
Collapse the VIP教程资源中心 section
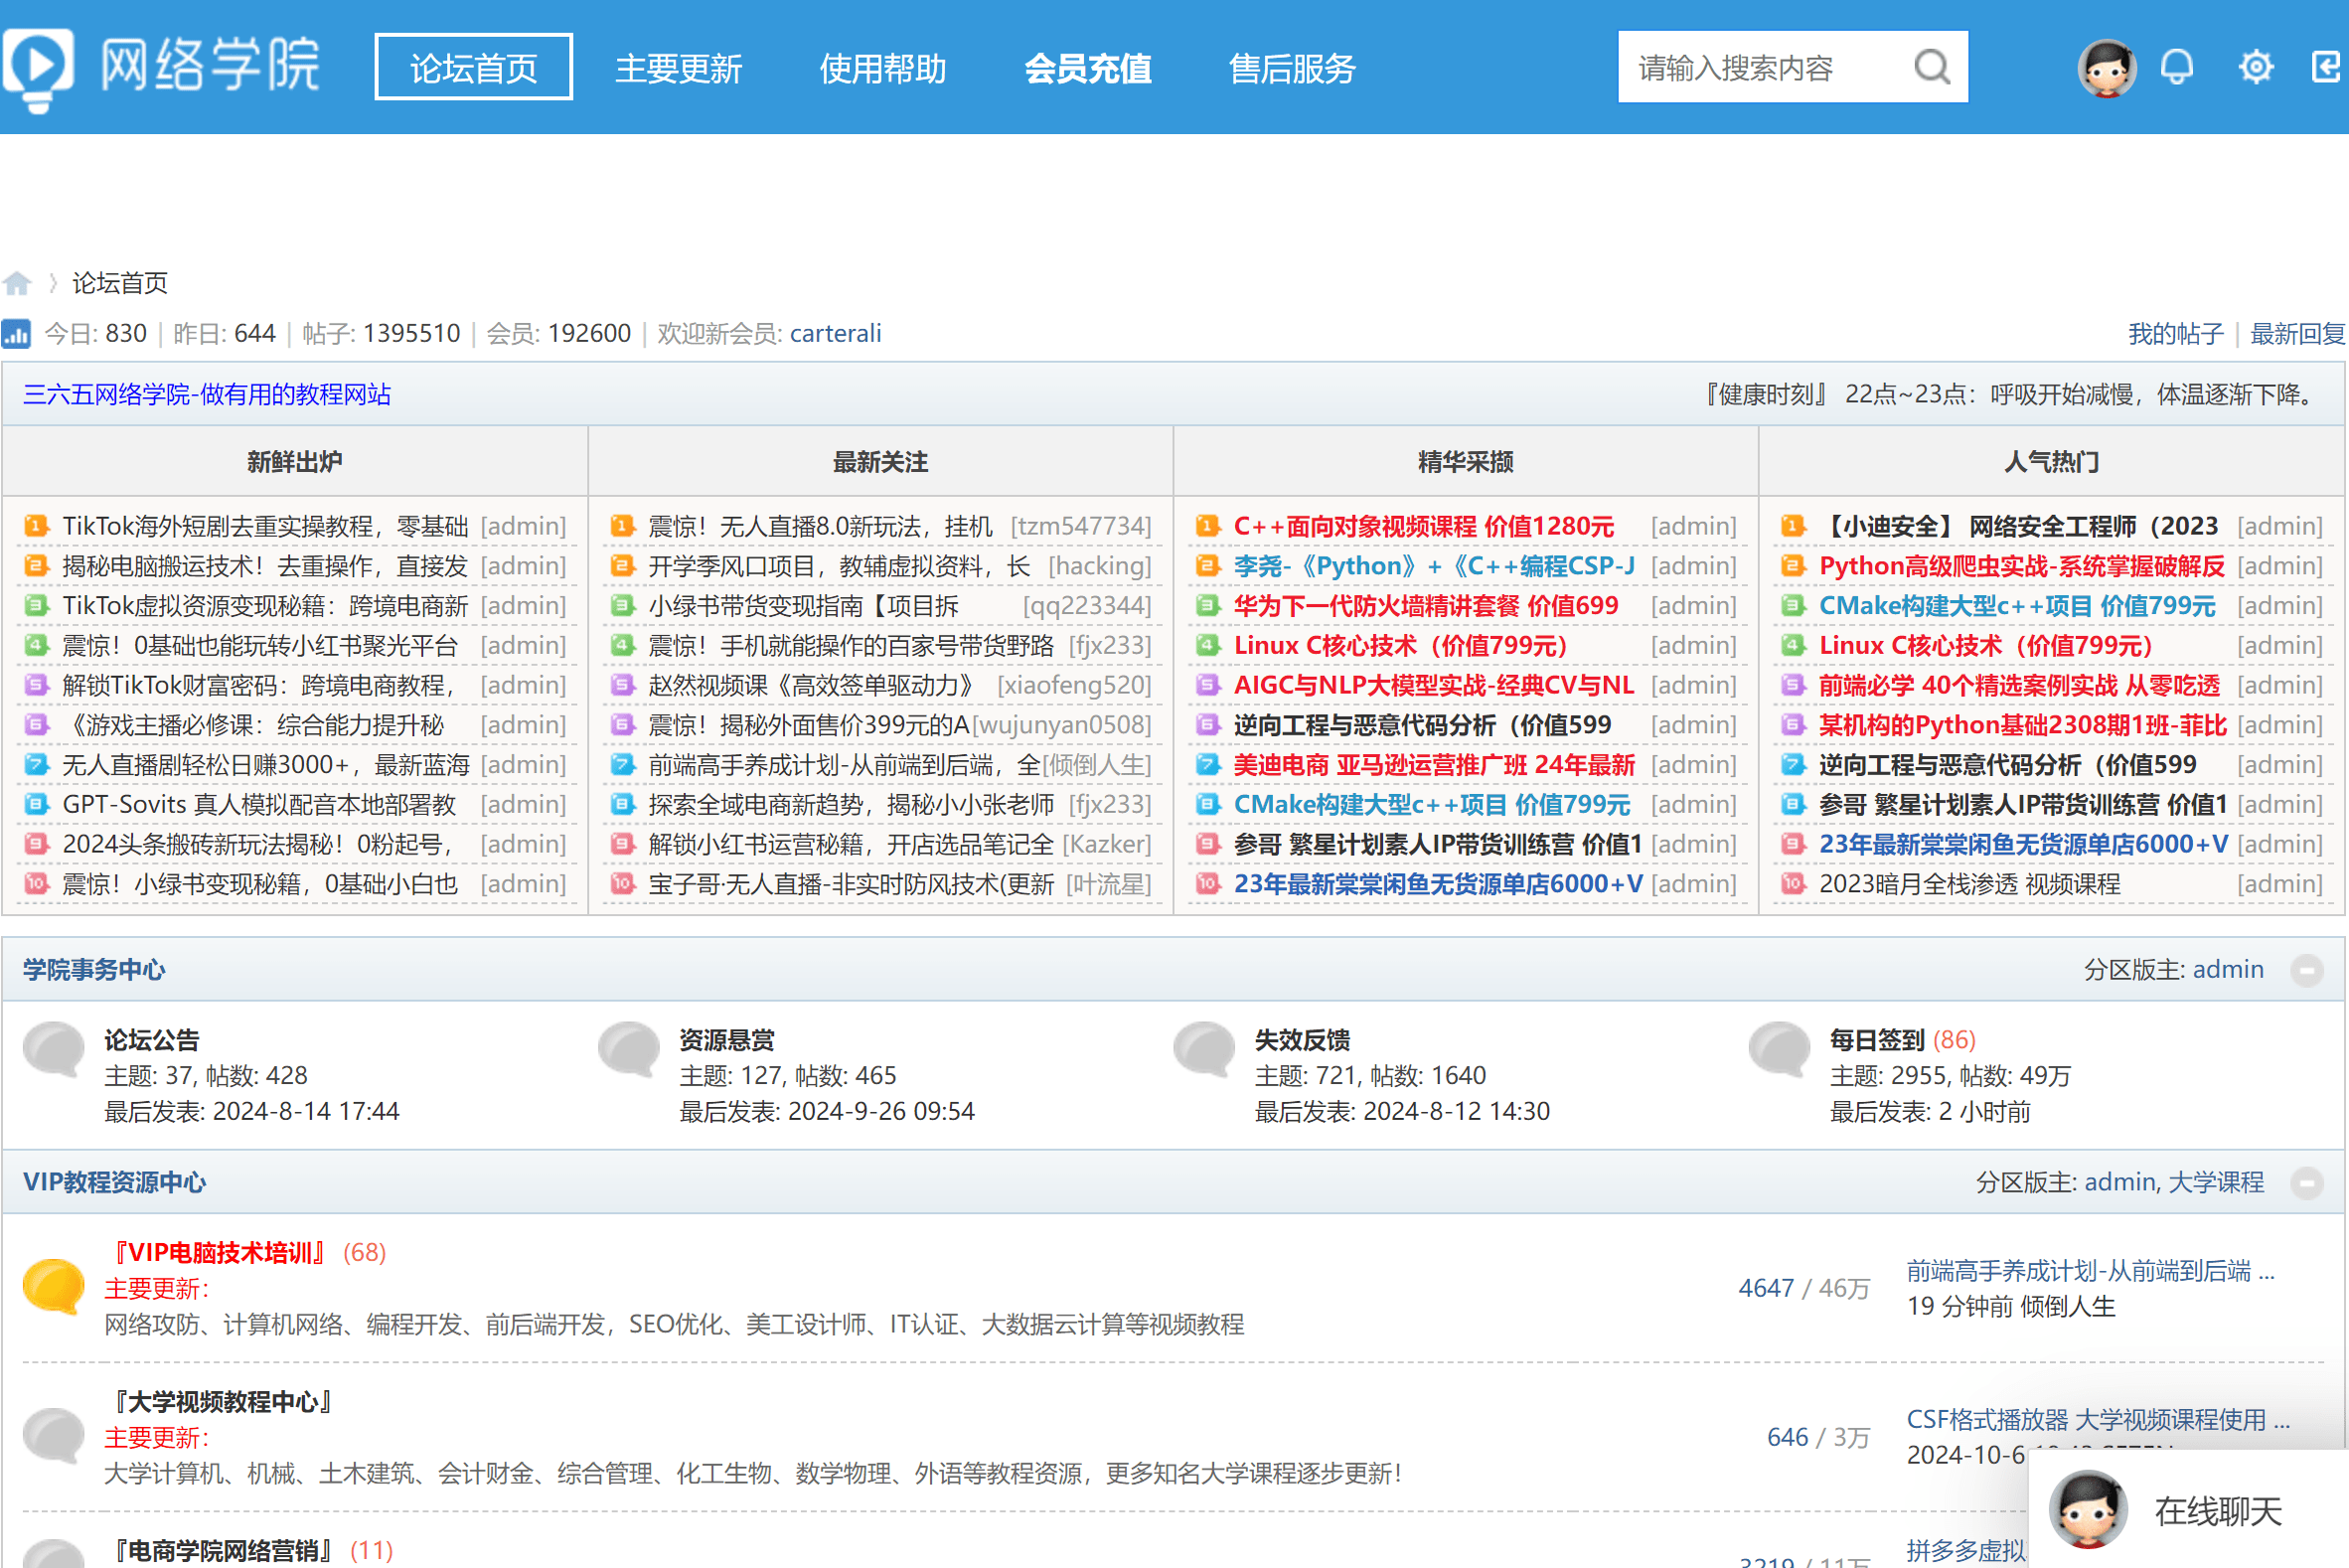pos(2307,1182)
